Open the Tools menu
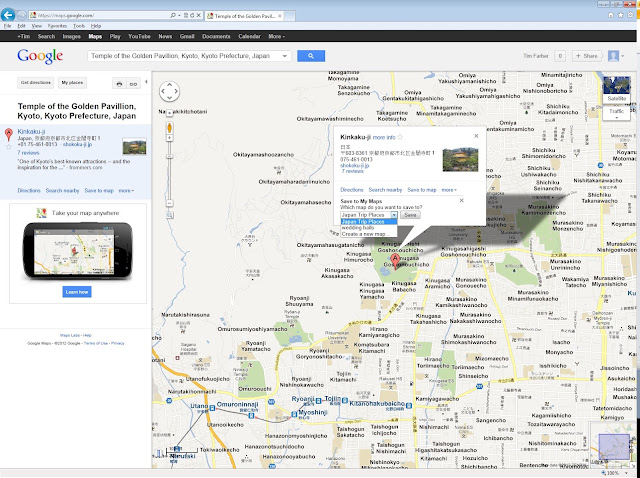This screenshot has height=478, width=640. pos(79,26)
